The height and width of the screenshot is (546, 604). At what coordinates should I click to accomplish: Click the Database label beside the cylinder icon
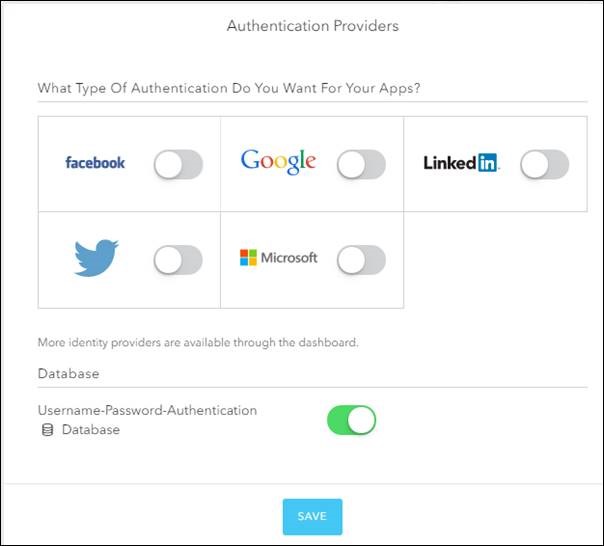coord(91,430)
